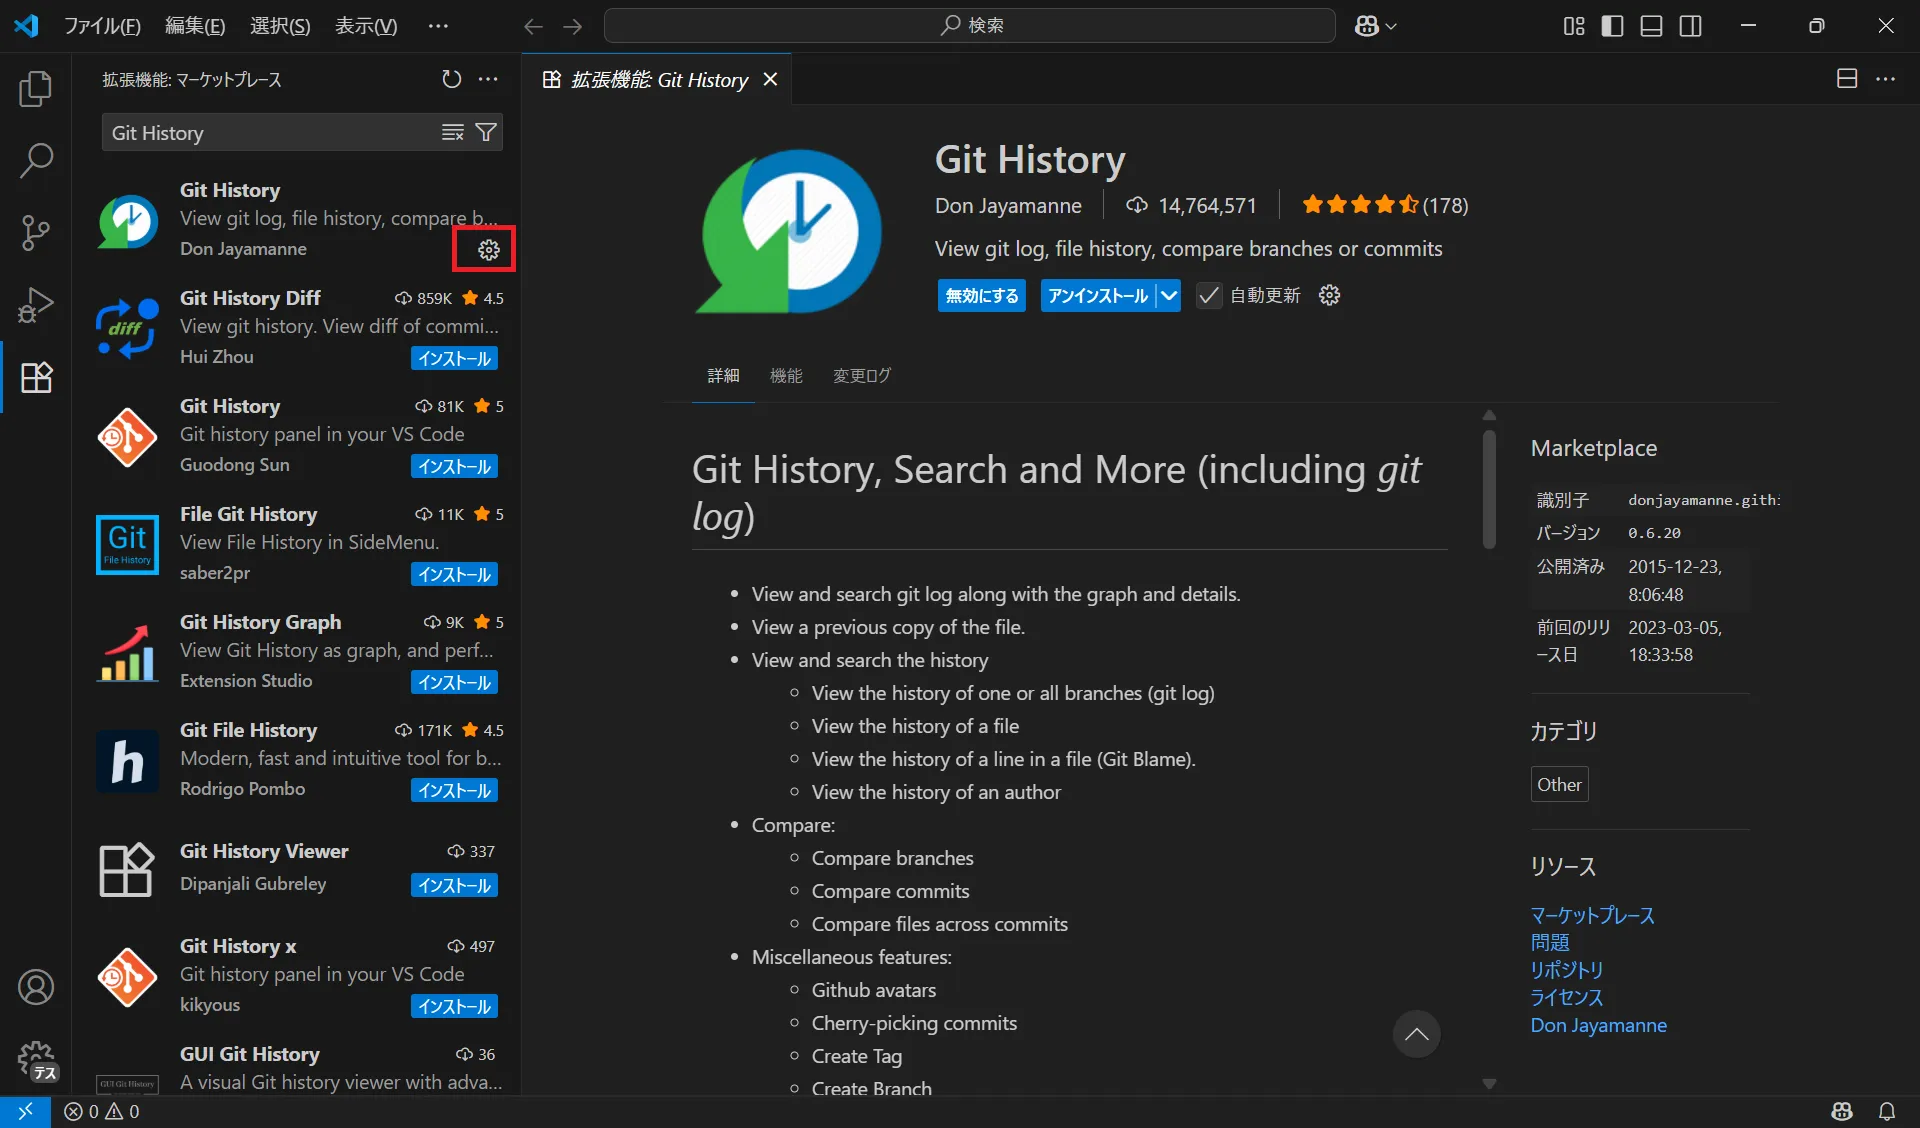1920x1128 pixels.
Task: Select the Other category tag
Action: (x=1559, y=784)
